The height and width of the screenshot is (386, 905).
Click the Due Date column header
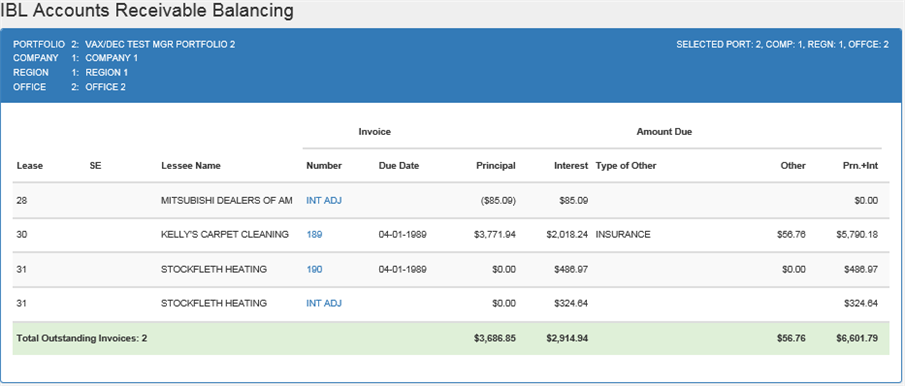pos(399,166)
